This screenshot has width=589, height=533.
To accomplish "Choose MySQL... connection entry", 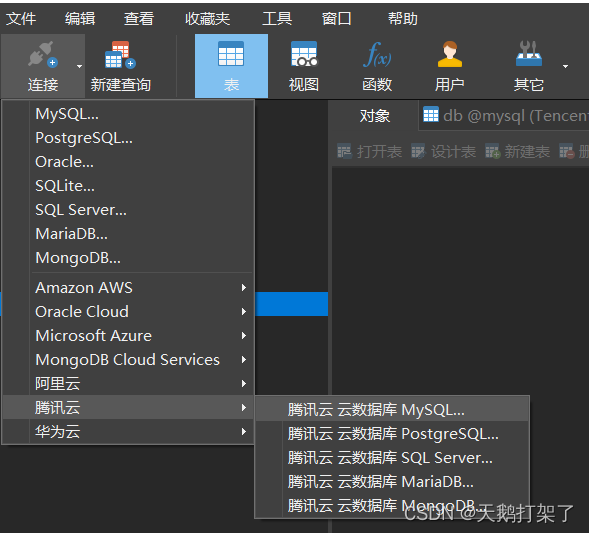I will pyautogui.click(x=128, y=114).
